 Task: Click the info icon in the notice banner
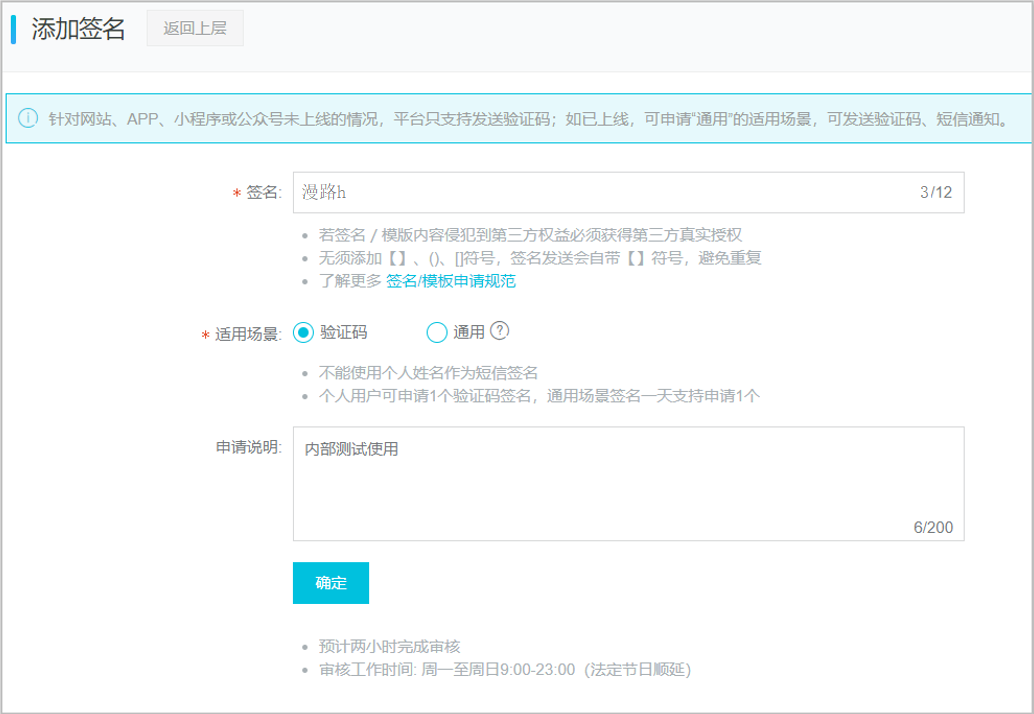click(27, 119)
